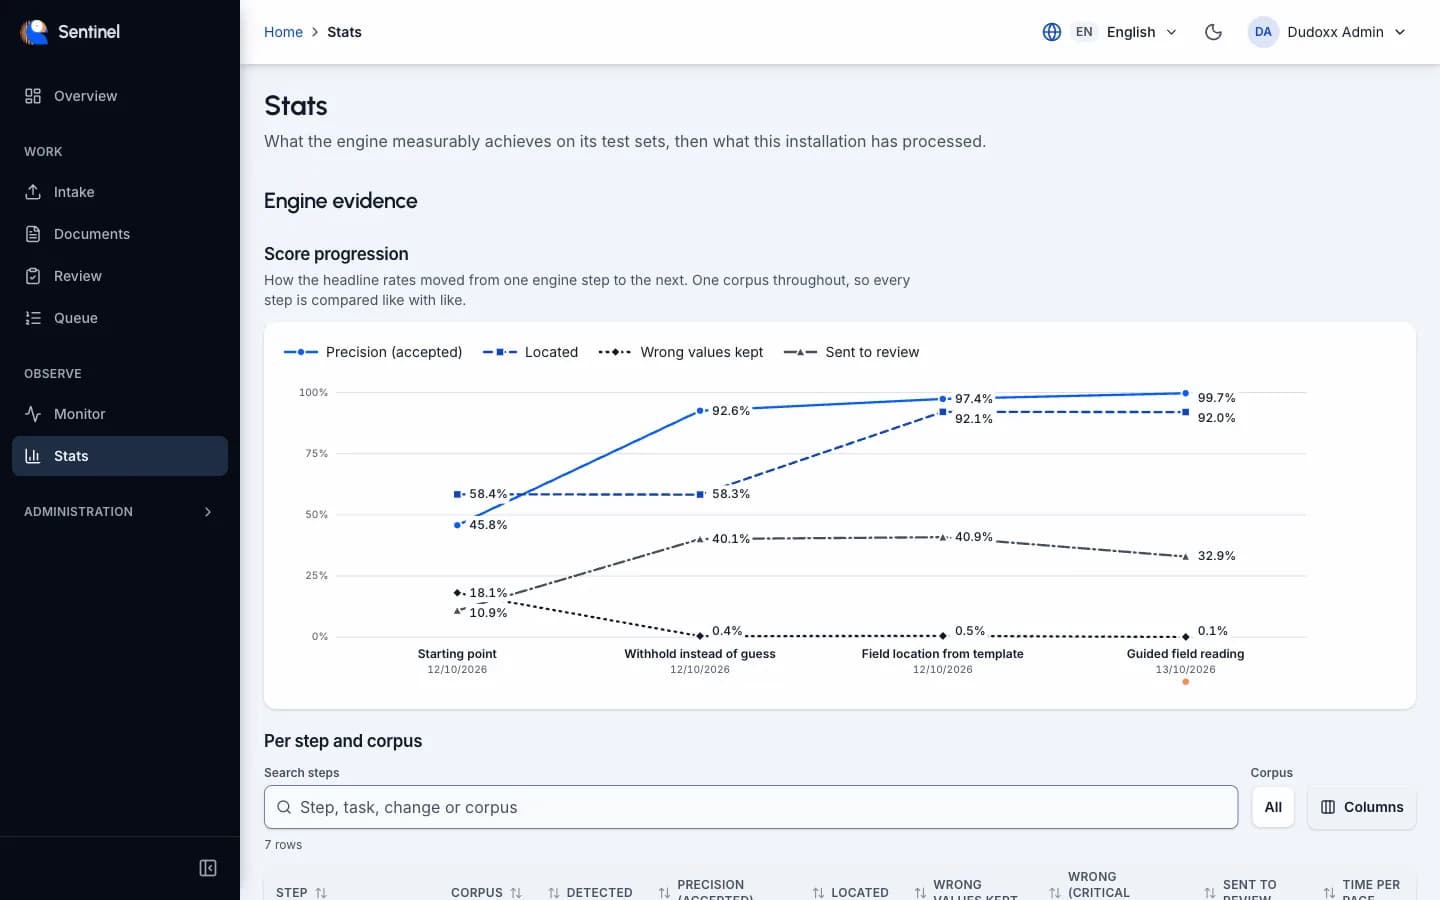Toggle dark mode with the moon icon

(x=1213, y=32)
